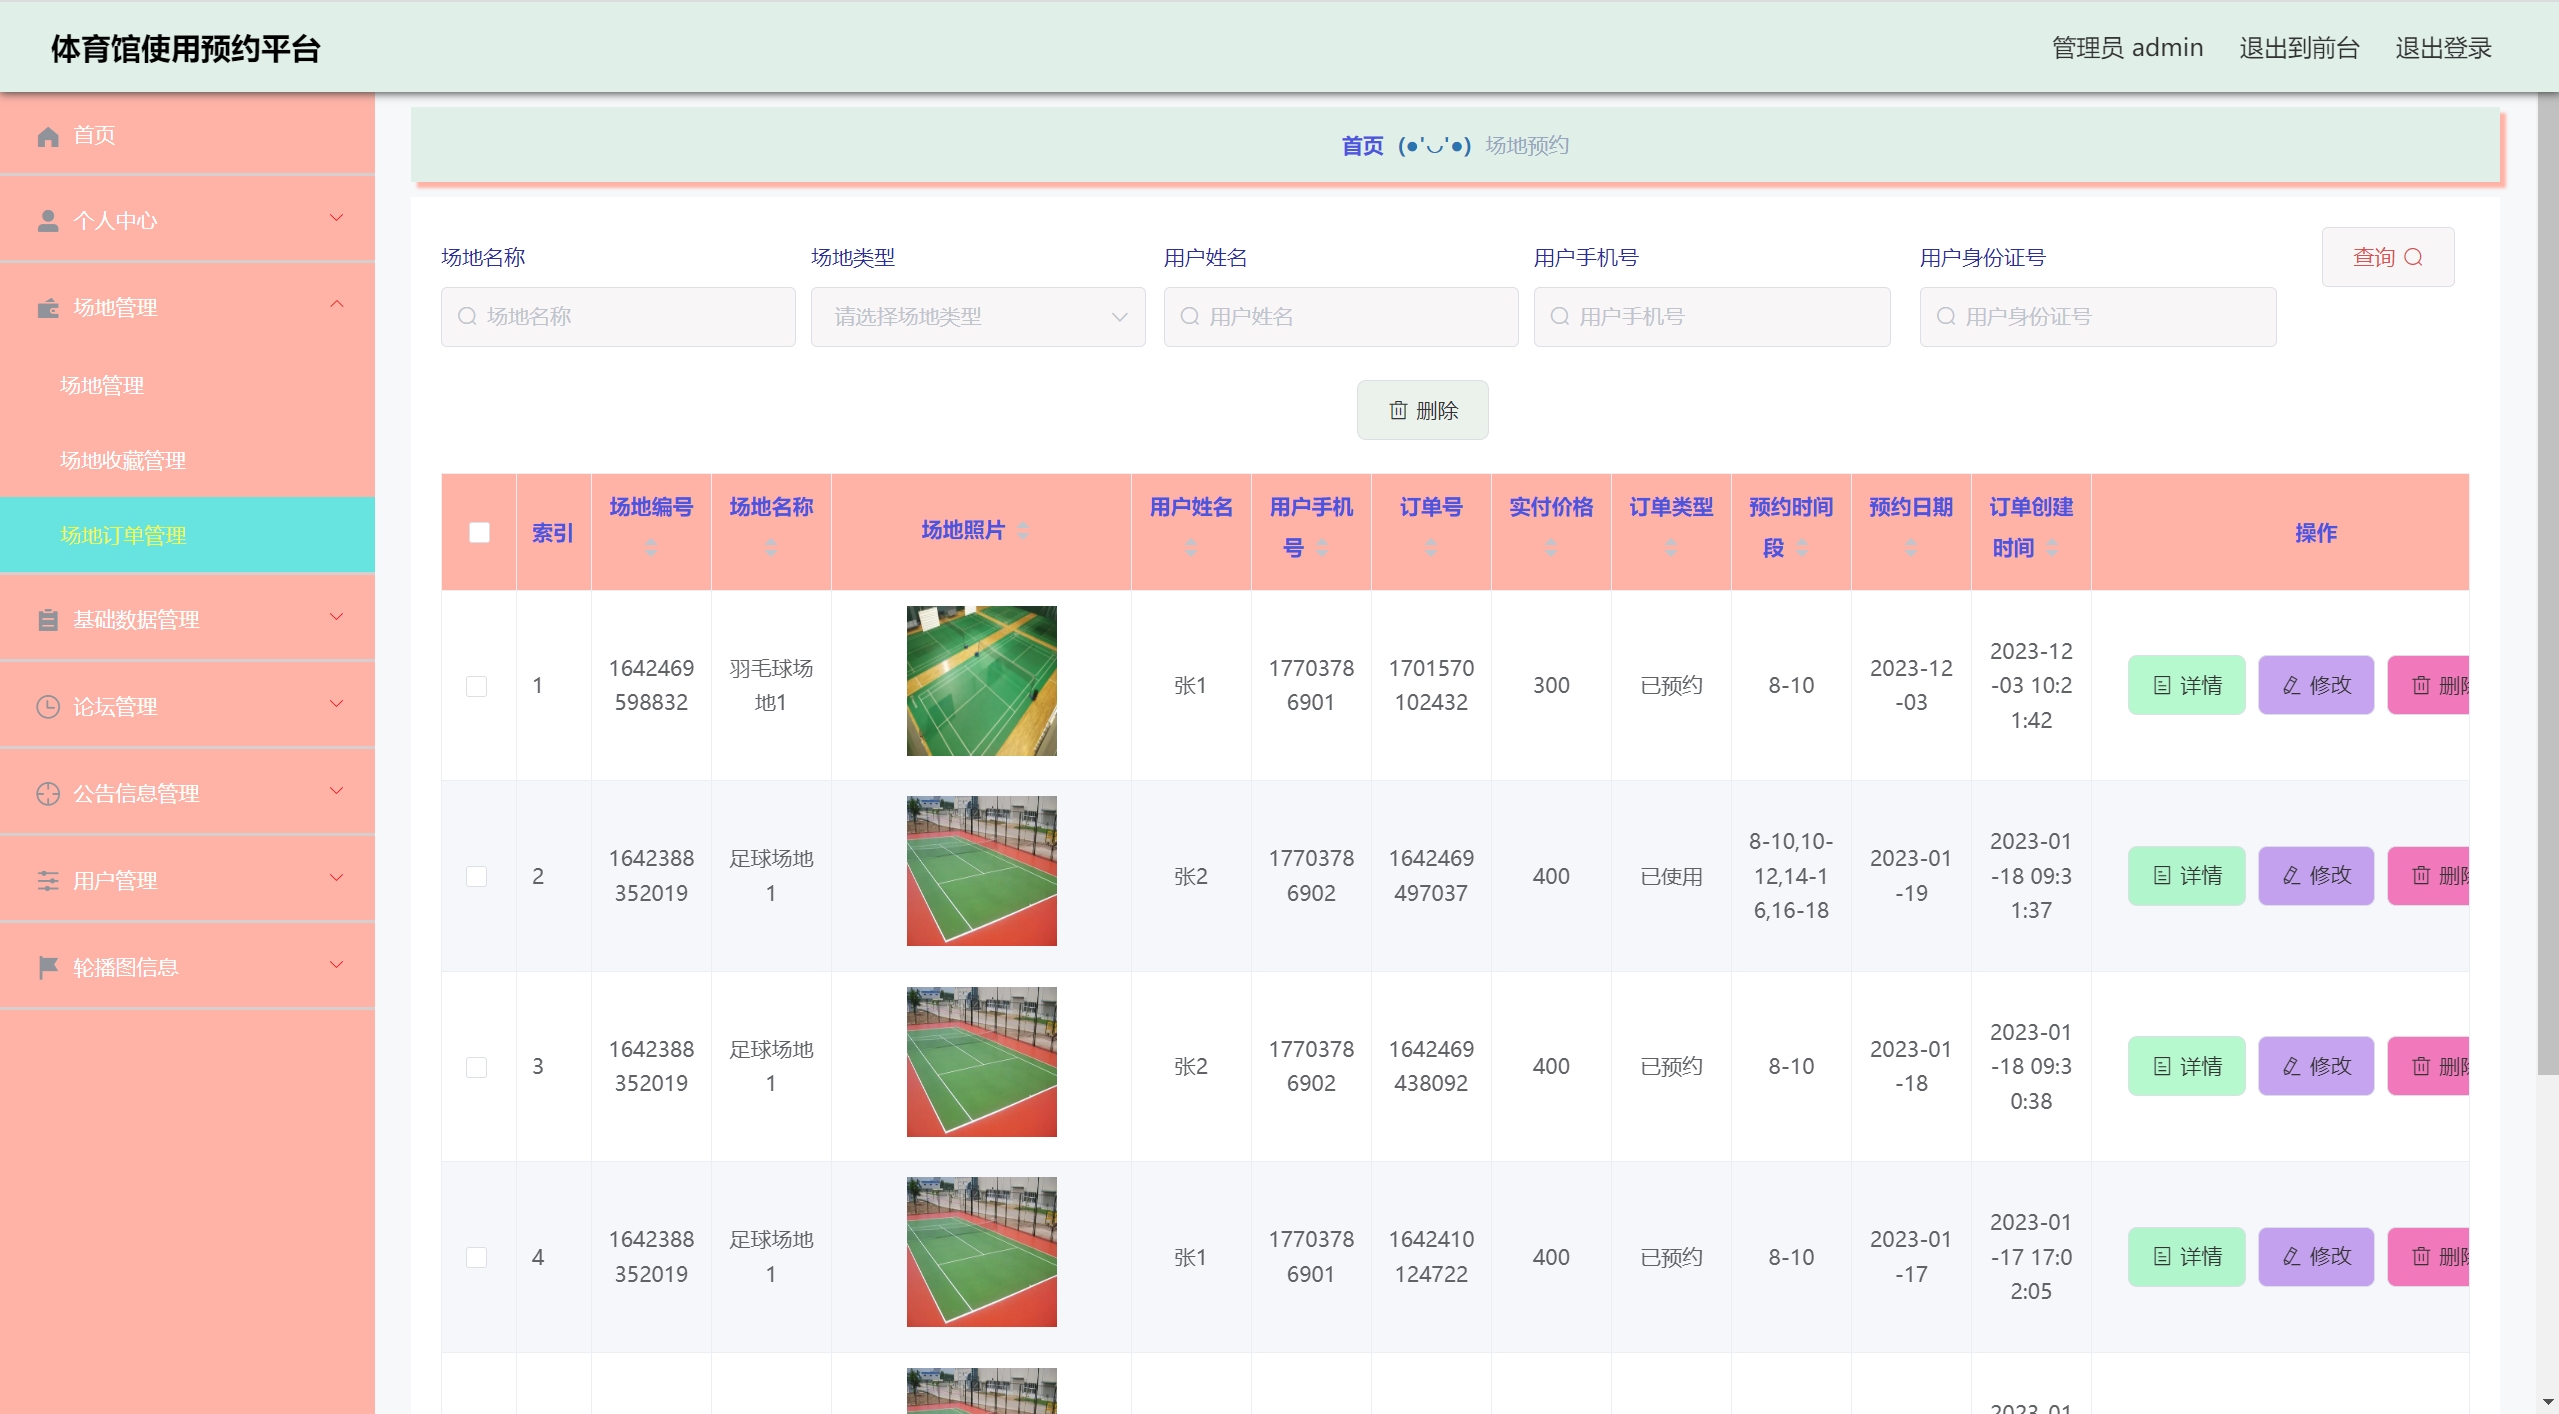2559x1414 pixels.
Task: Toggle the select-all checkbox in table header
Action: [479, 532]
